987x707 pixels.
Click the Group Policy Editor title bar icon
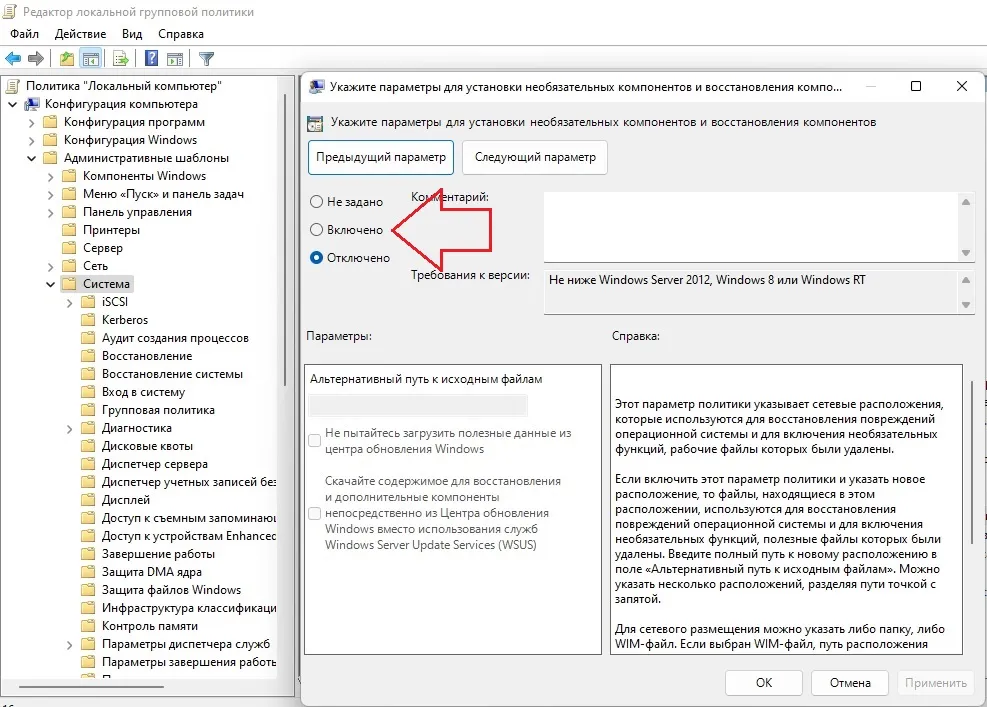coord(10,12)
